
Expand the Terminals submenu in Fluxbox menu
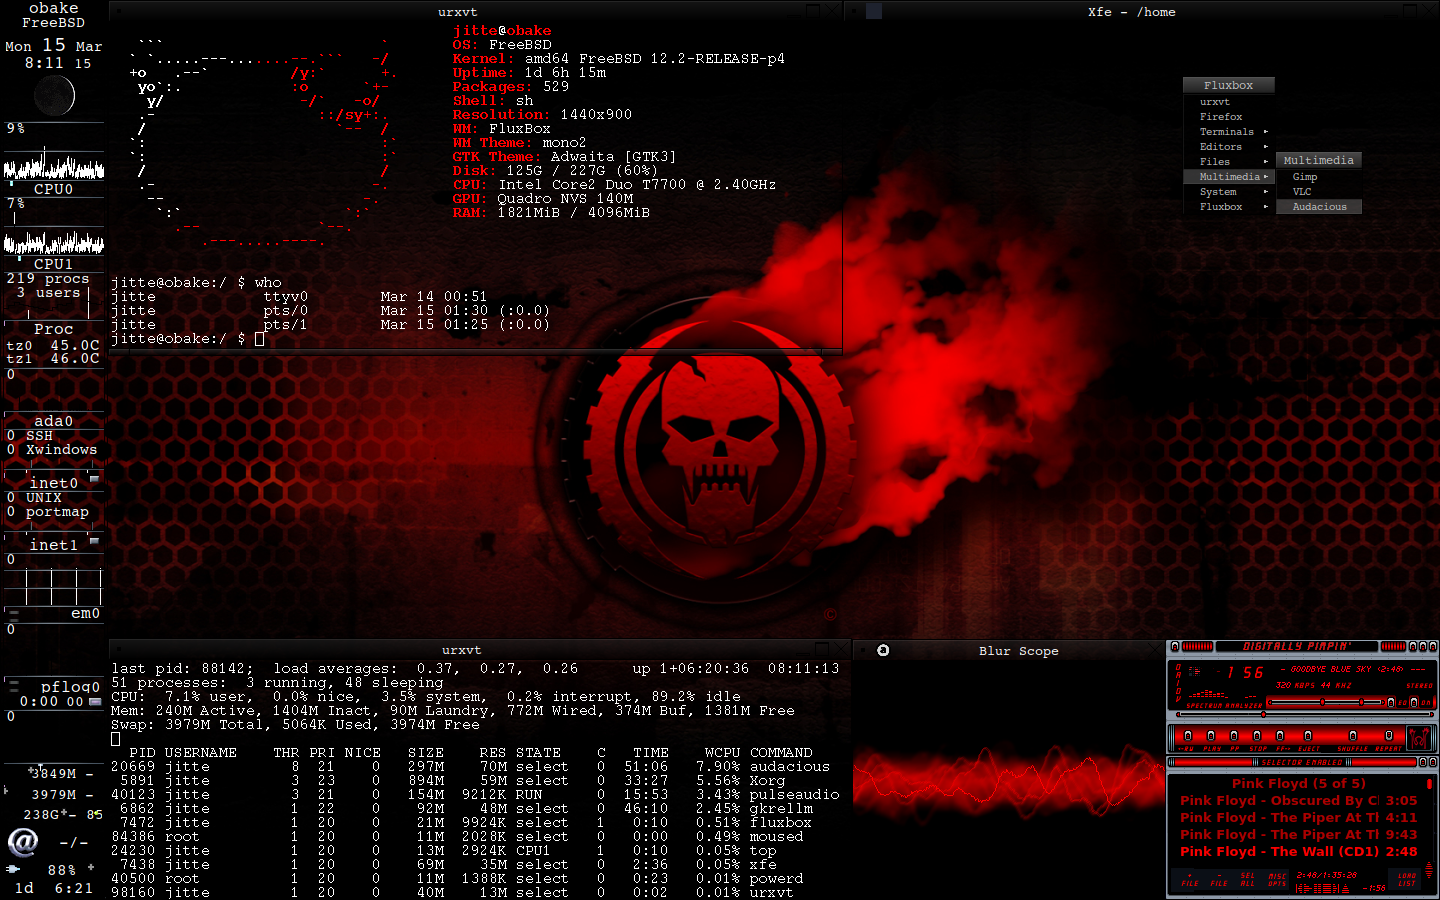click(x=1228, y=132)
